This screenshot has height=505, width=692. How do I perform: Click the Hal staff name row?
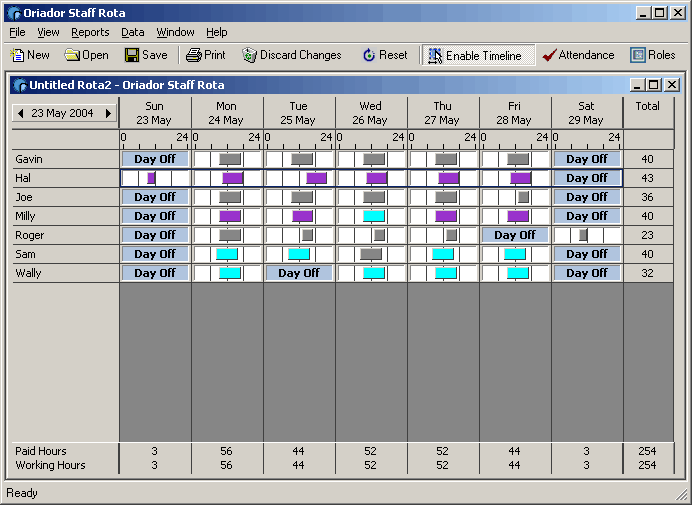65,178
